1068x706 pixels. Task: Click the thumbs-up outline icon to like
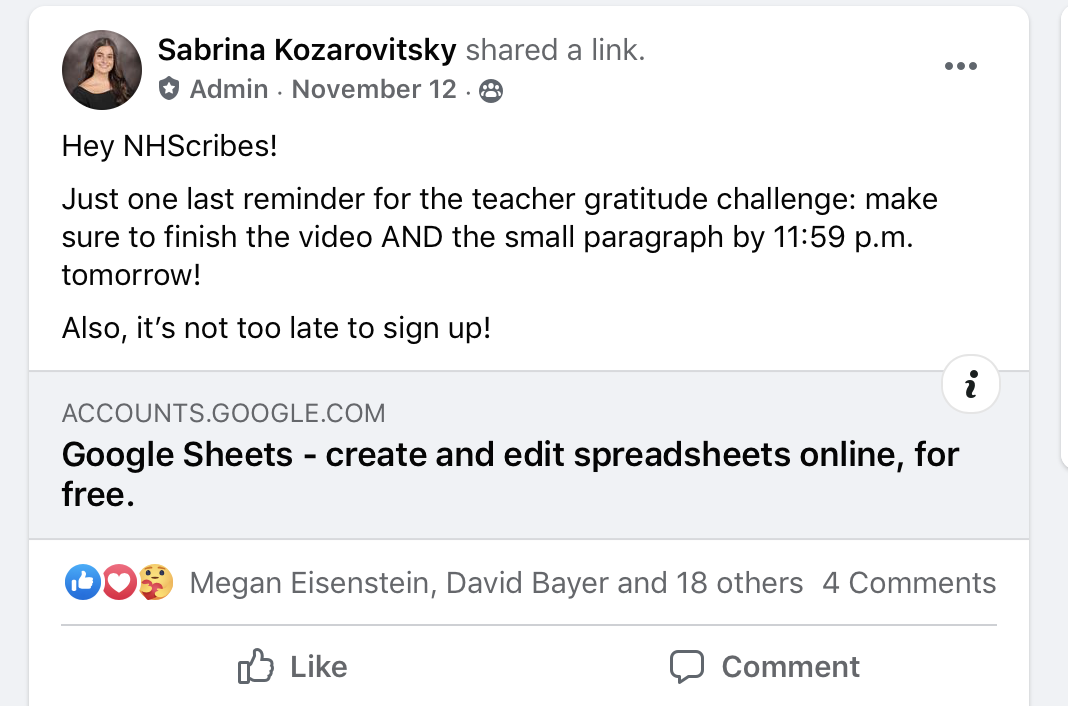[256, 666]
